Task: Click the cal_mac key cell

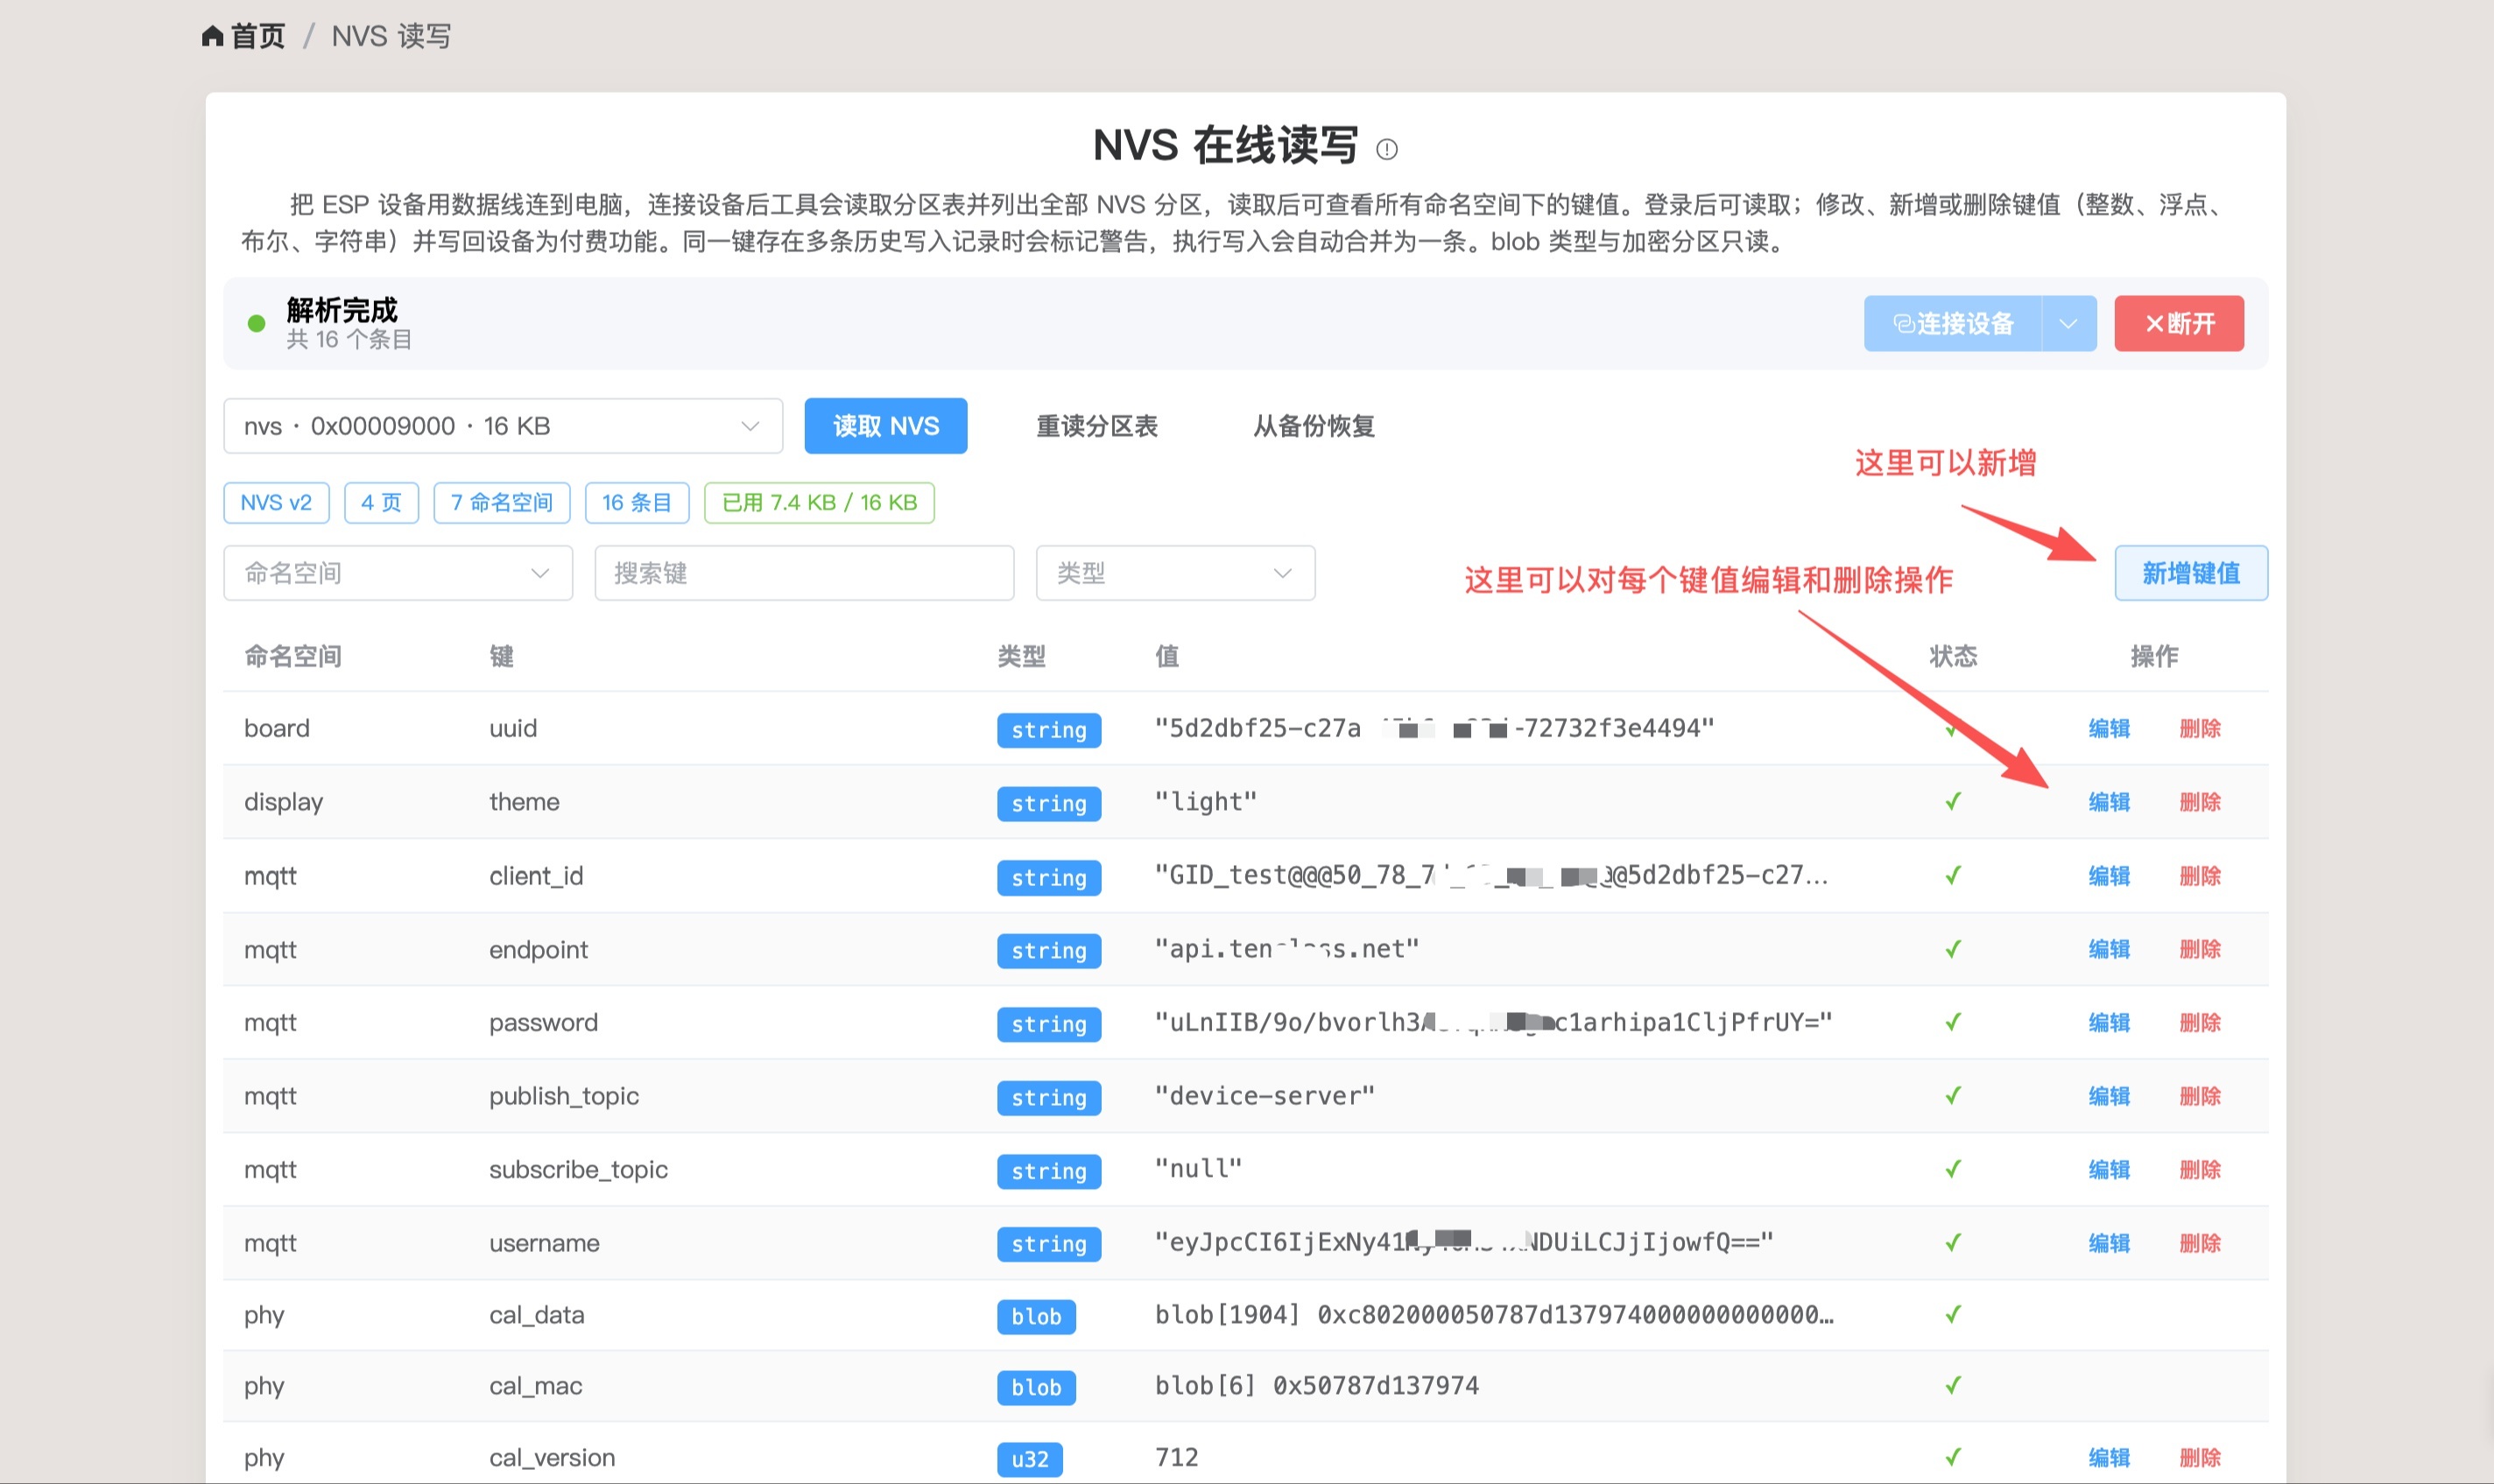Action: [536, 1386]
